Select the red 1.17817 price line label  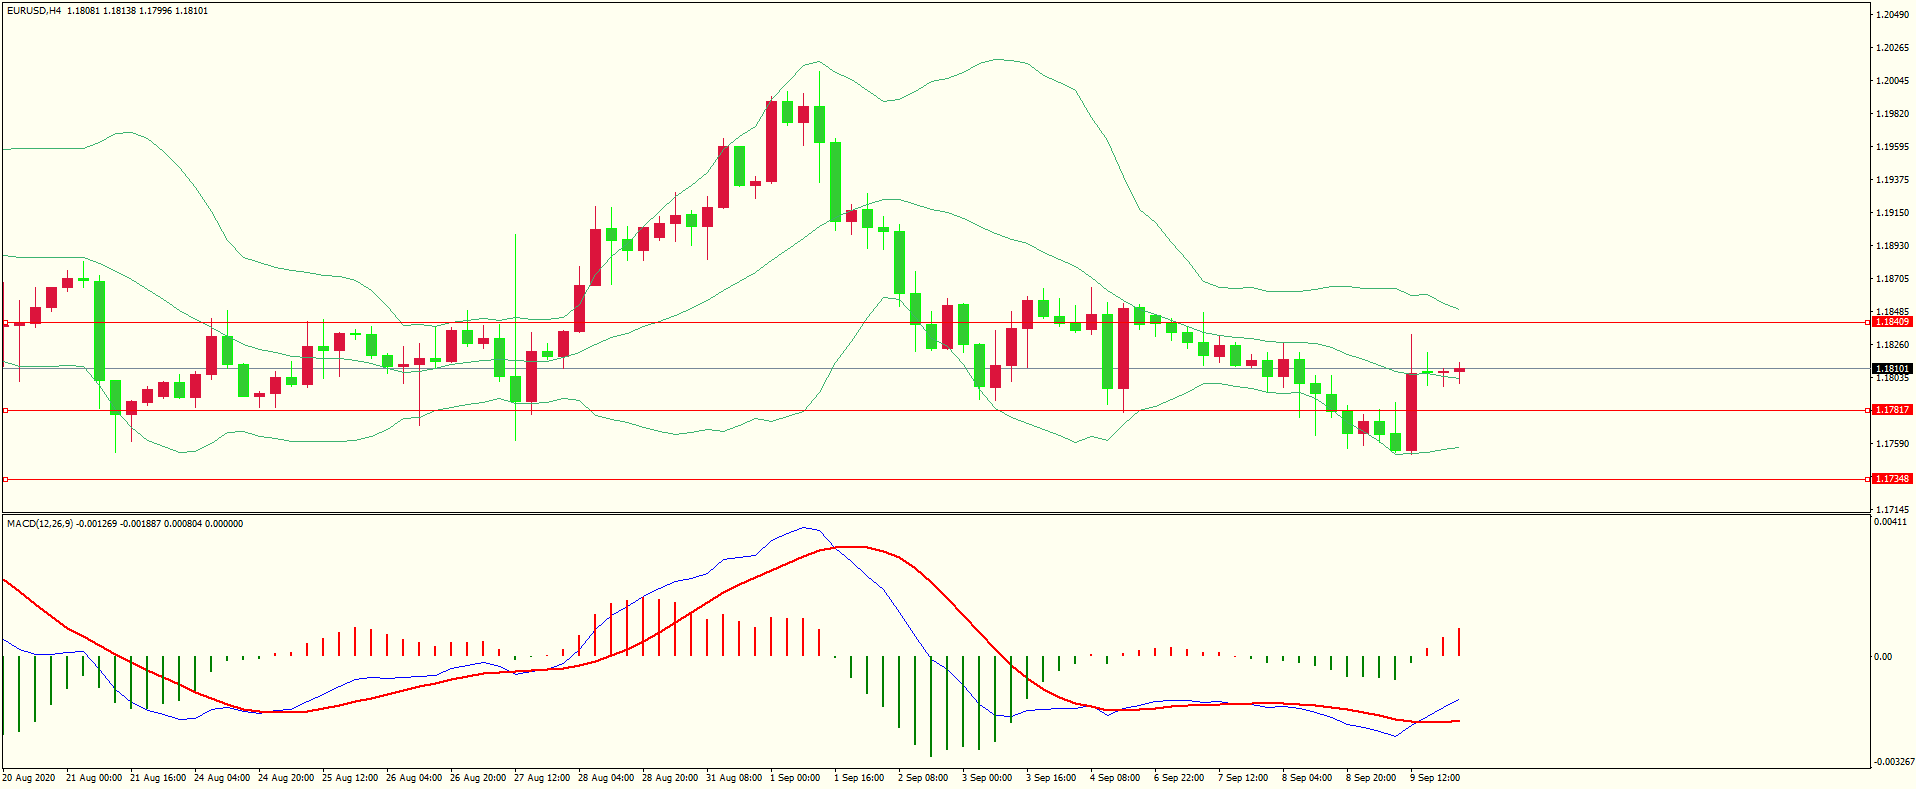(1892, 410)
